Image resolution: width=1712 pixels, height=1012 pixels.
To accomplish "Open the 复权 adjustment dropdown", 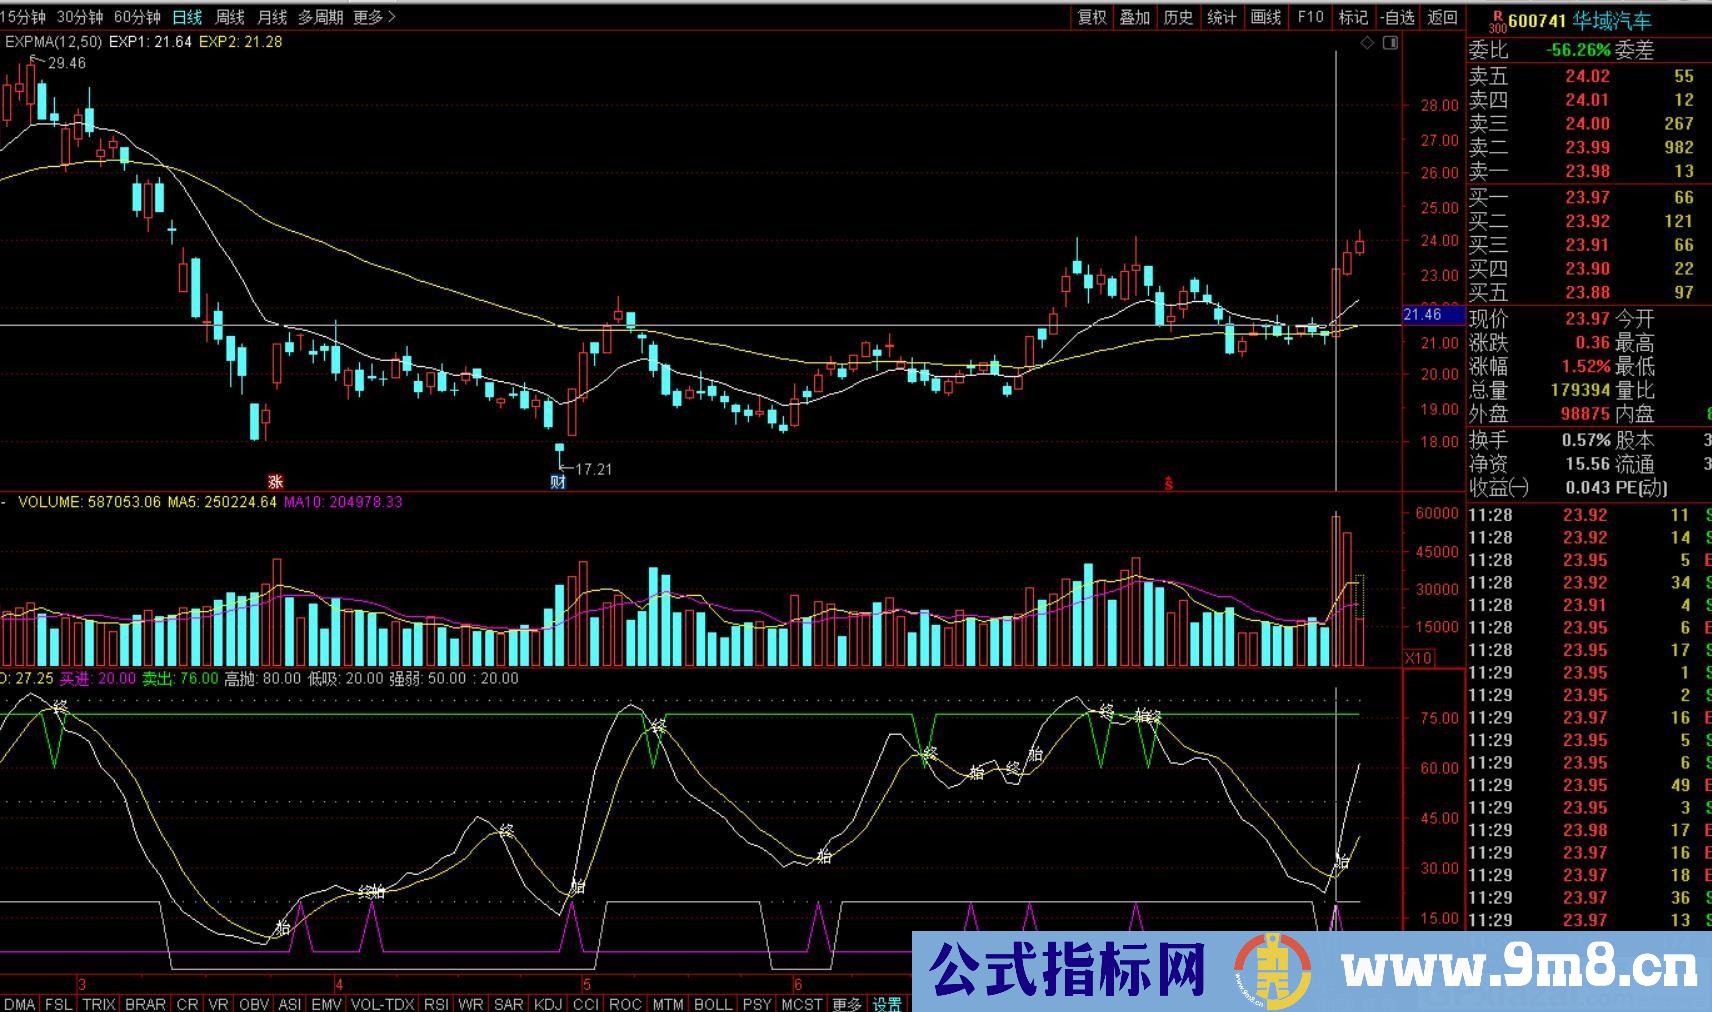I will (x=1091, y=17).
